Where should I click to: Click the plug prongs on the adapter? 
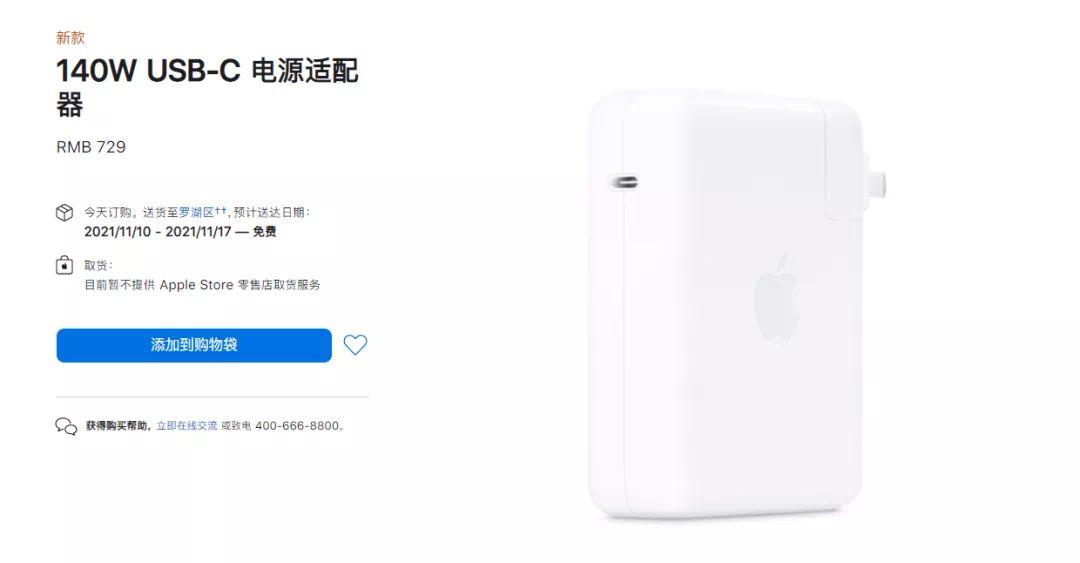(875, 183)
